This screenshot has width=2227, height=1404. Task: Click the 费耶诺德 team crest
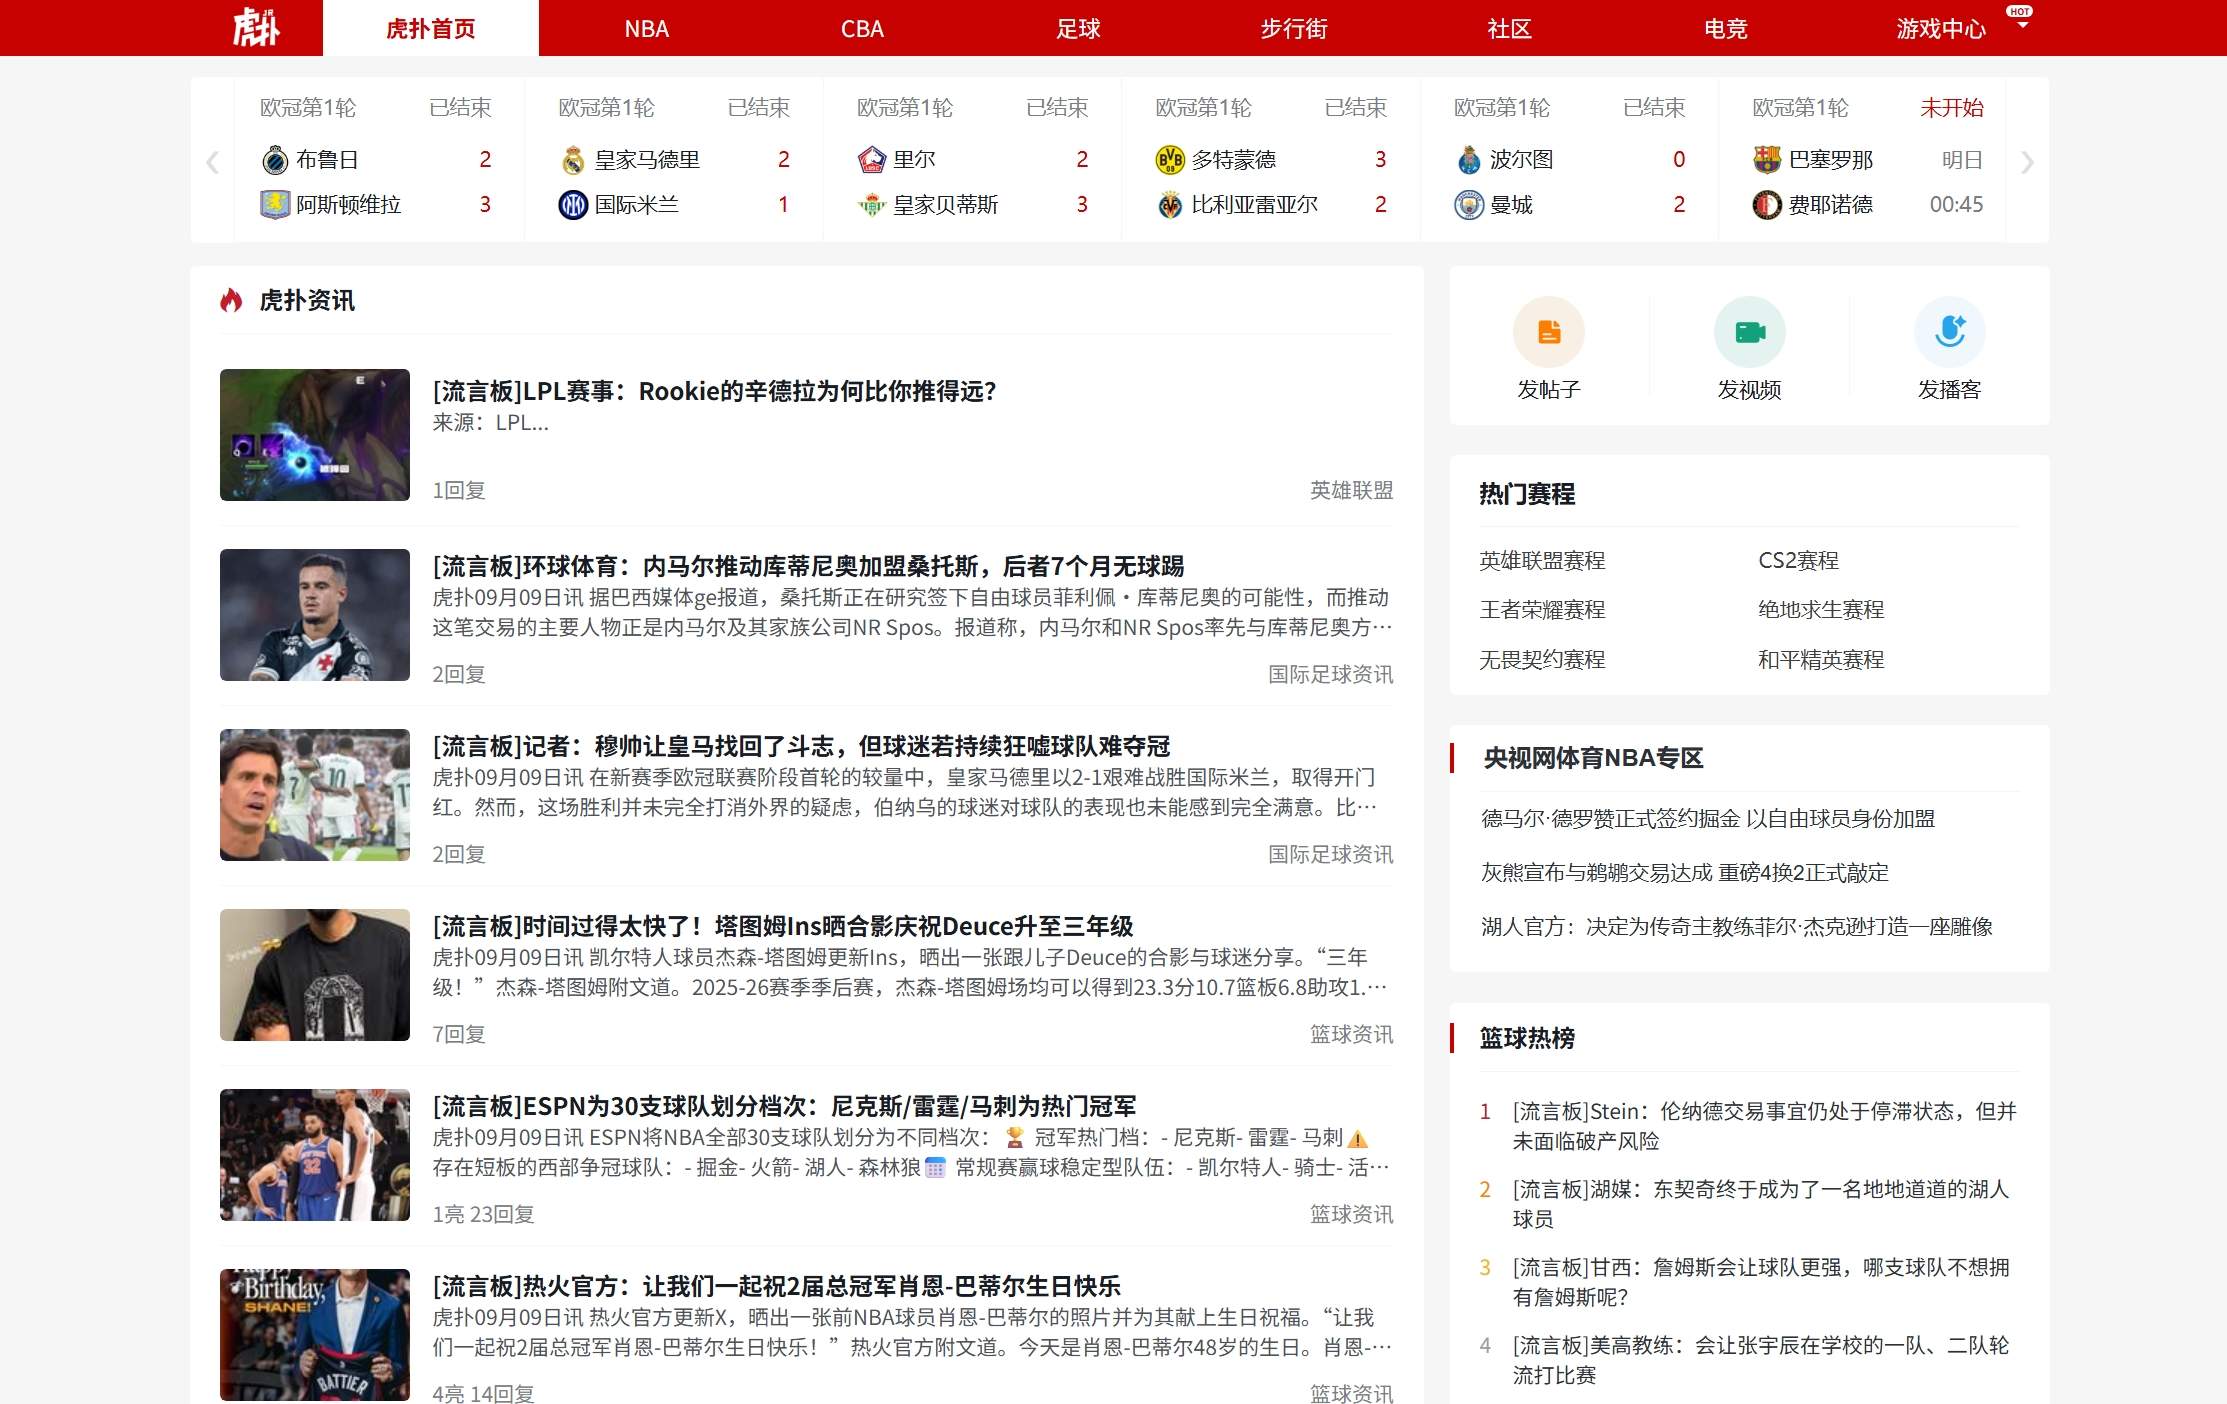click(x=1767, y=205)
